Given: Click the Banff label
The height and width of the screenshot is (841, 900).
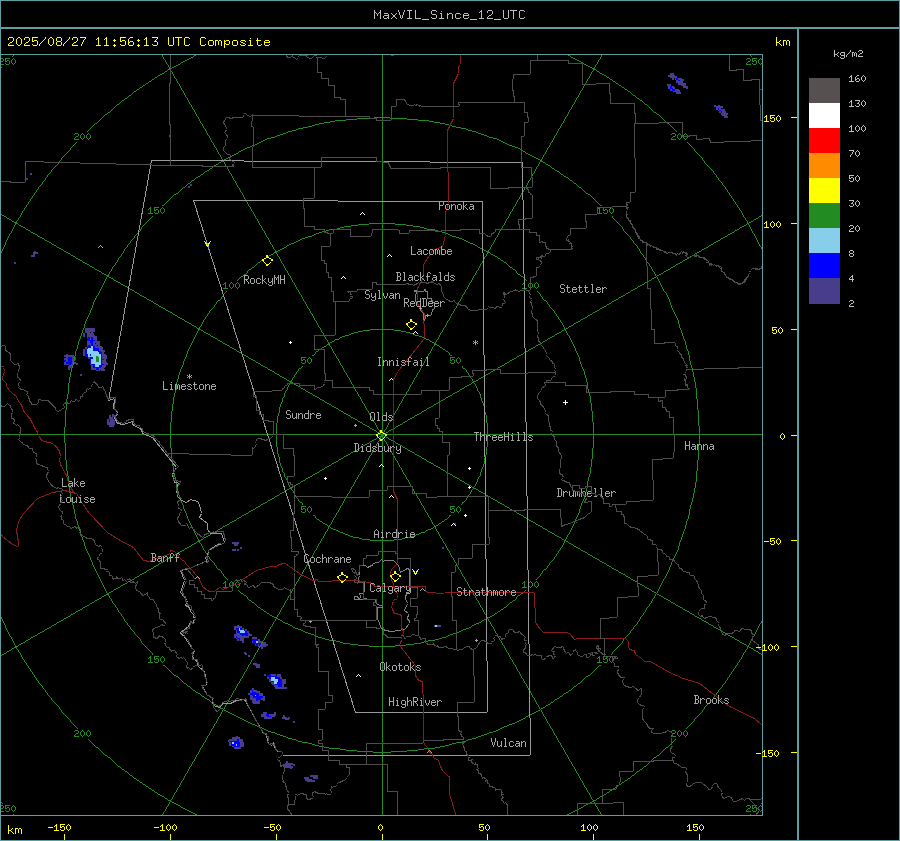Looking at the screenshot, I should [x=165, y=558].
